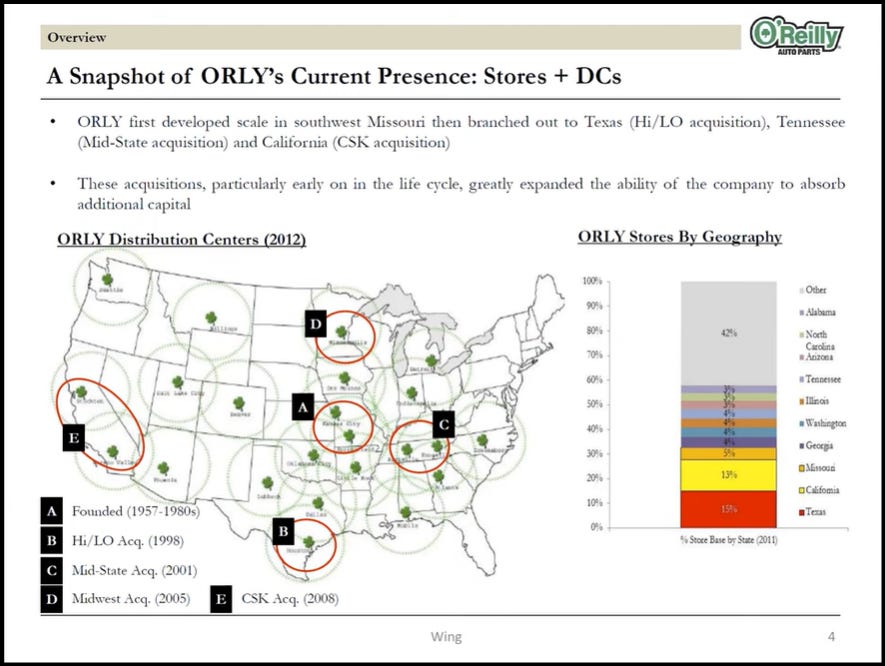
Task: Click the 50% y-axis label
Action: coord(594,404)
